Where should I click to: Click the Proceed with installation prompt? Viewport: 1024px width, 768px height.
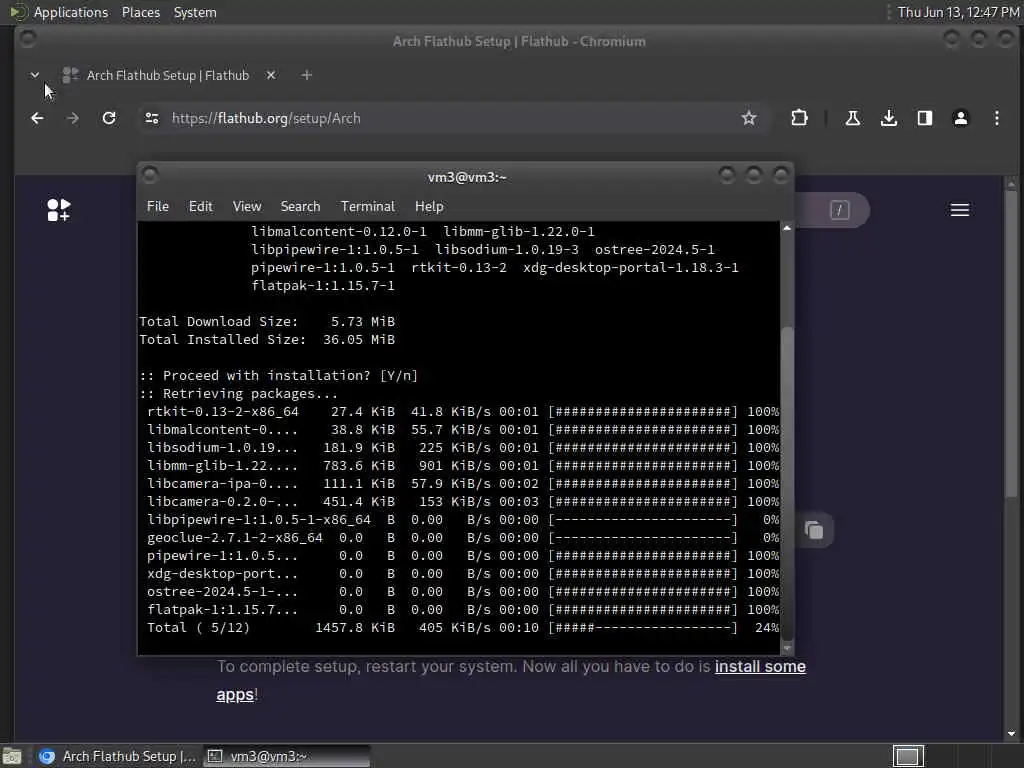pos(278,376)
